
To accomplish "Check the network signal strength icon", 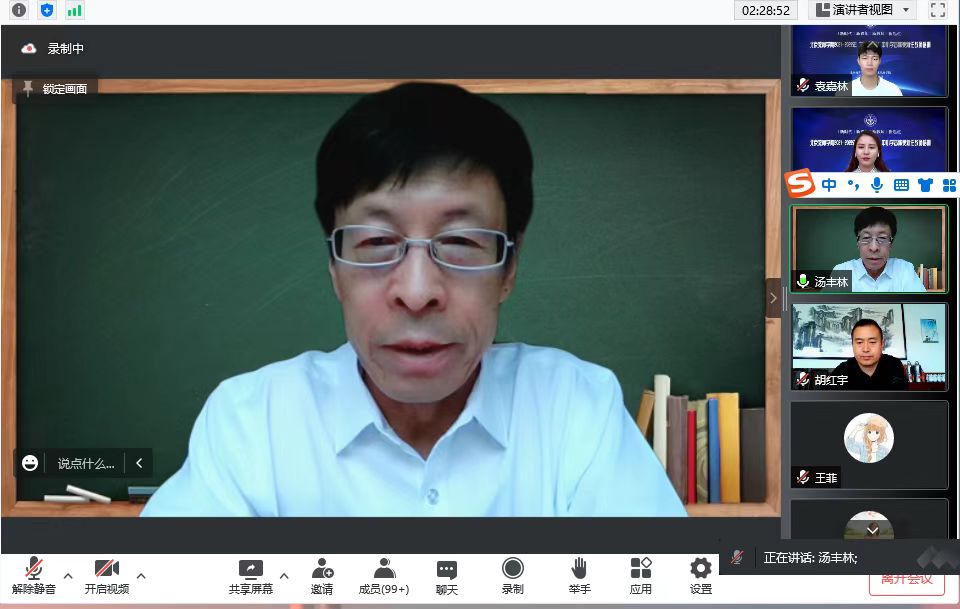I will pyautogui.click(x=75, y=10).
